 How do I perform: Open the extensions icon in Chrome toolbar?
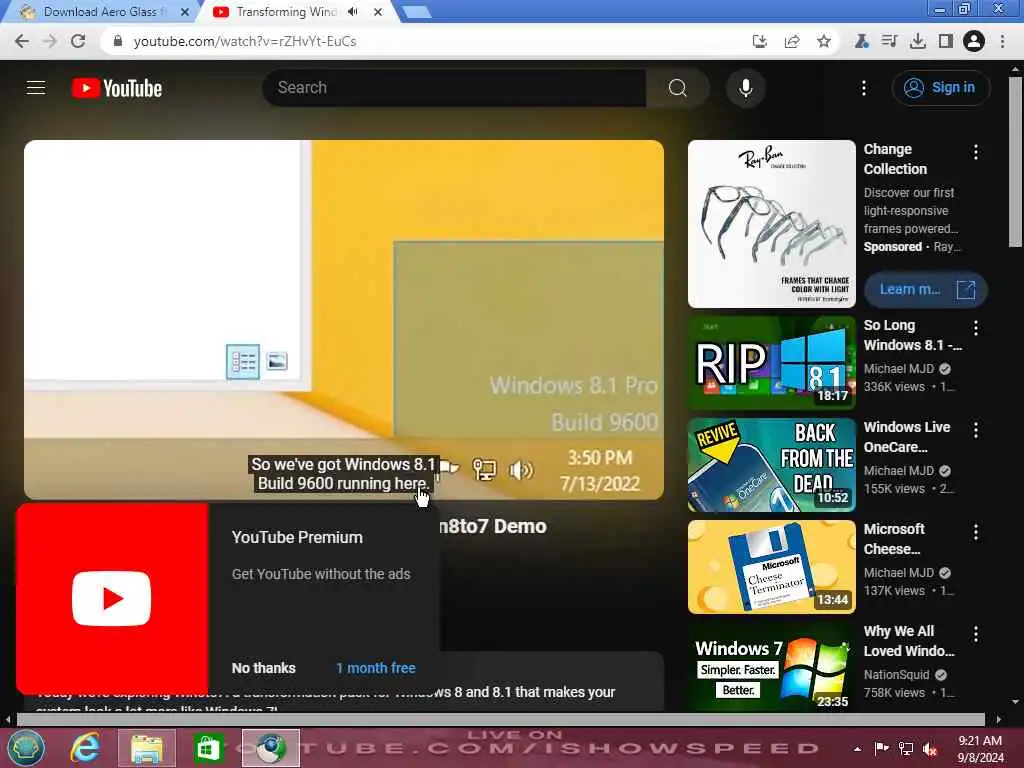click(861, 41)
